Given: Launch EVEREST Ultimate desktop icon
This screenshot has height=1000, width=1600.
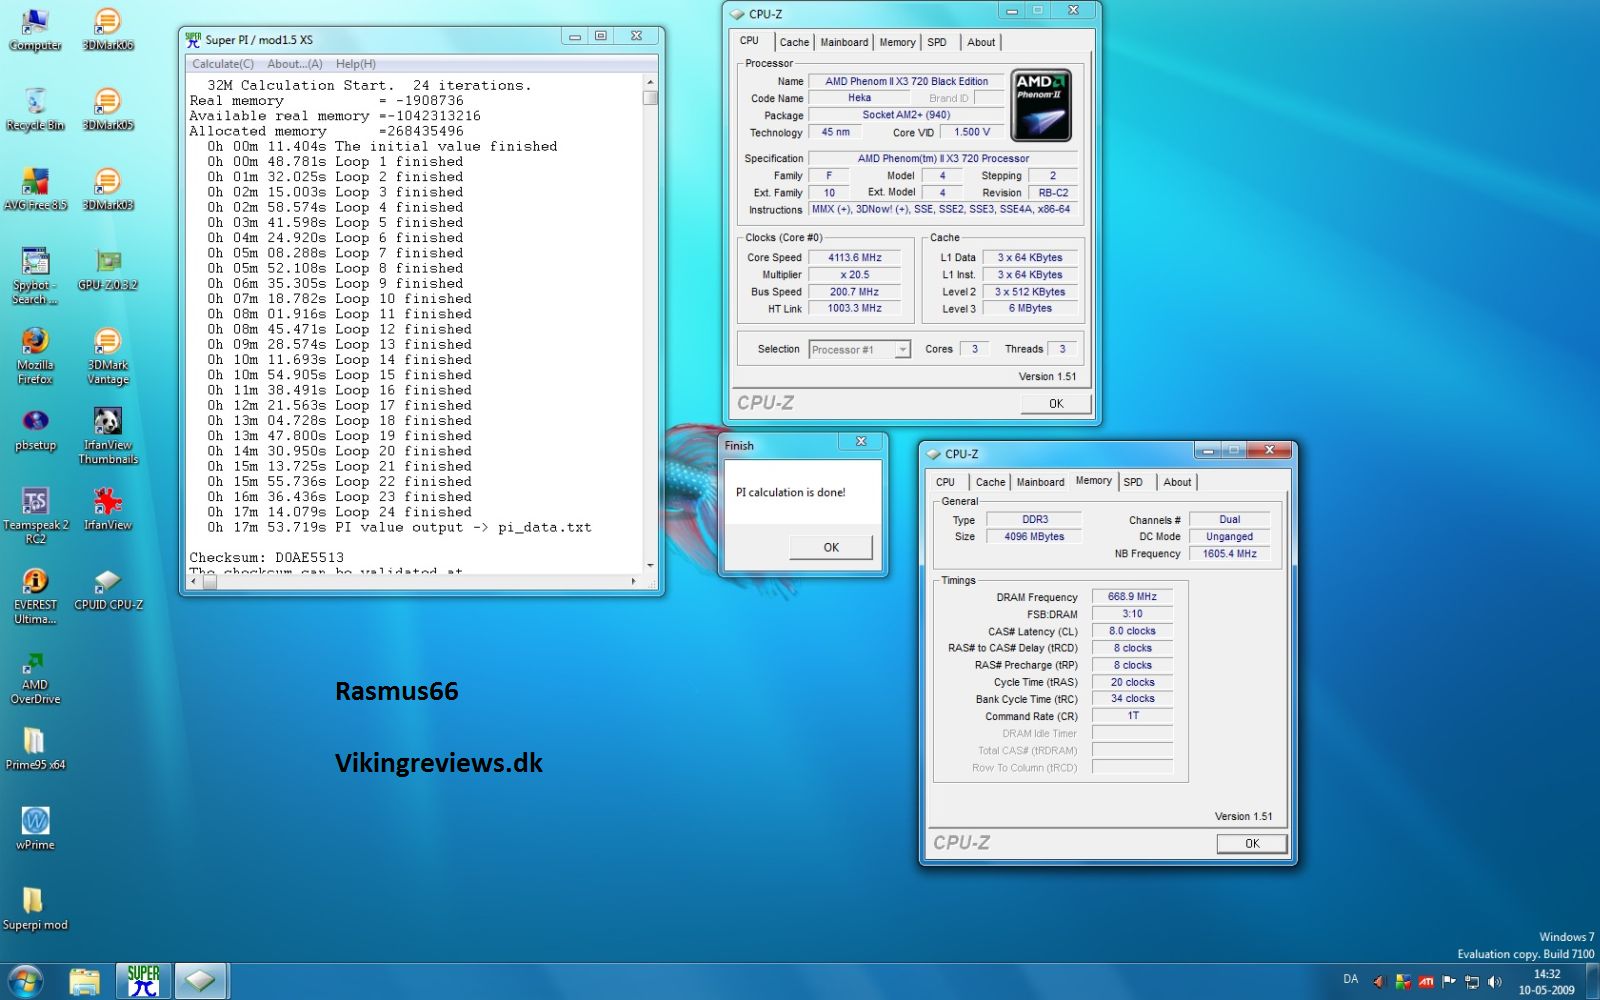Looking at the screenshot, I should pyautogui.click(x=35, y=595).
